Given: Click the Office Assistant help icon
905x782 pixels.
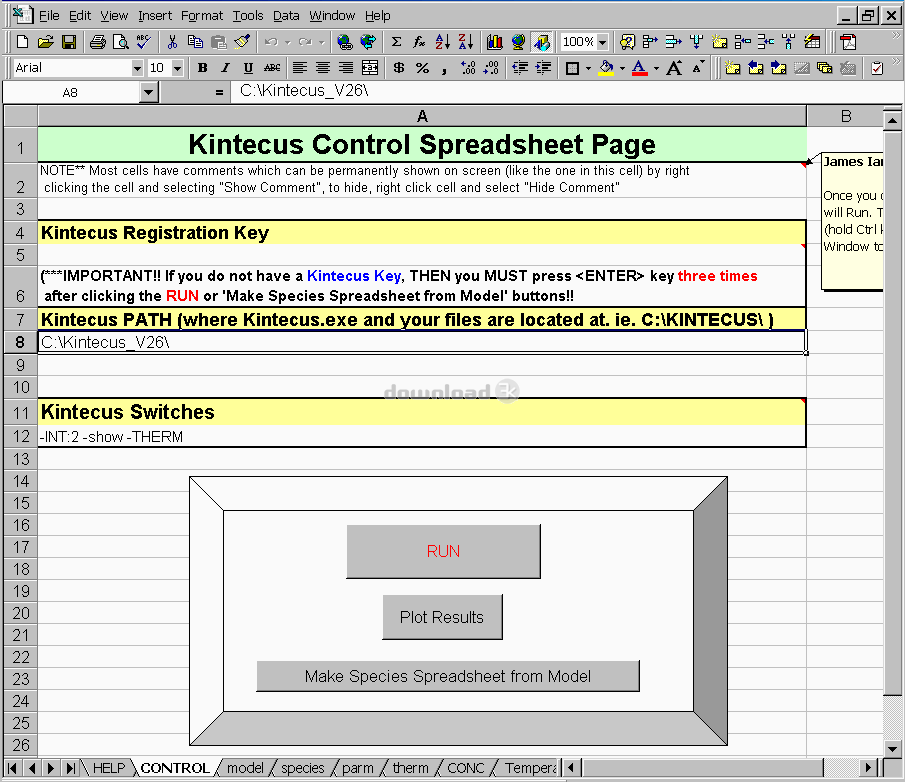Looking at the screenshot, I should click(627, 42).
